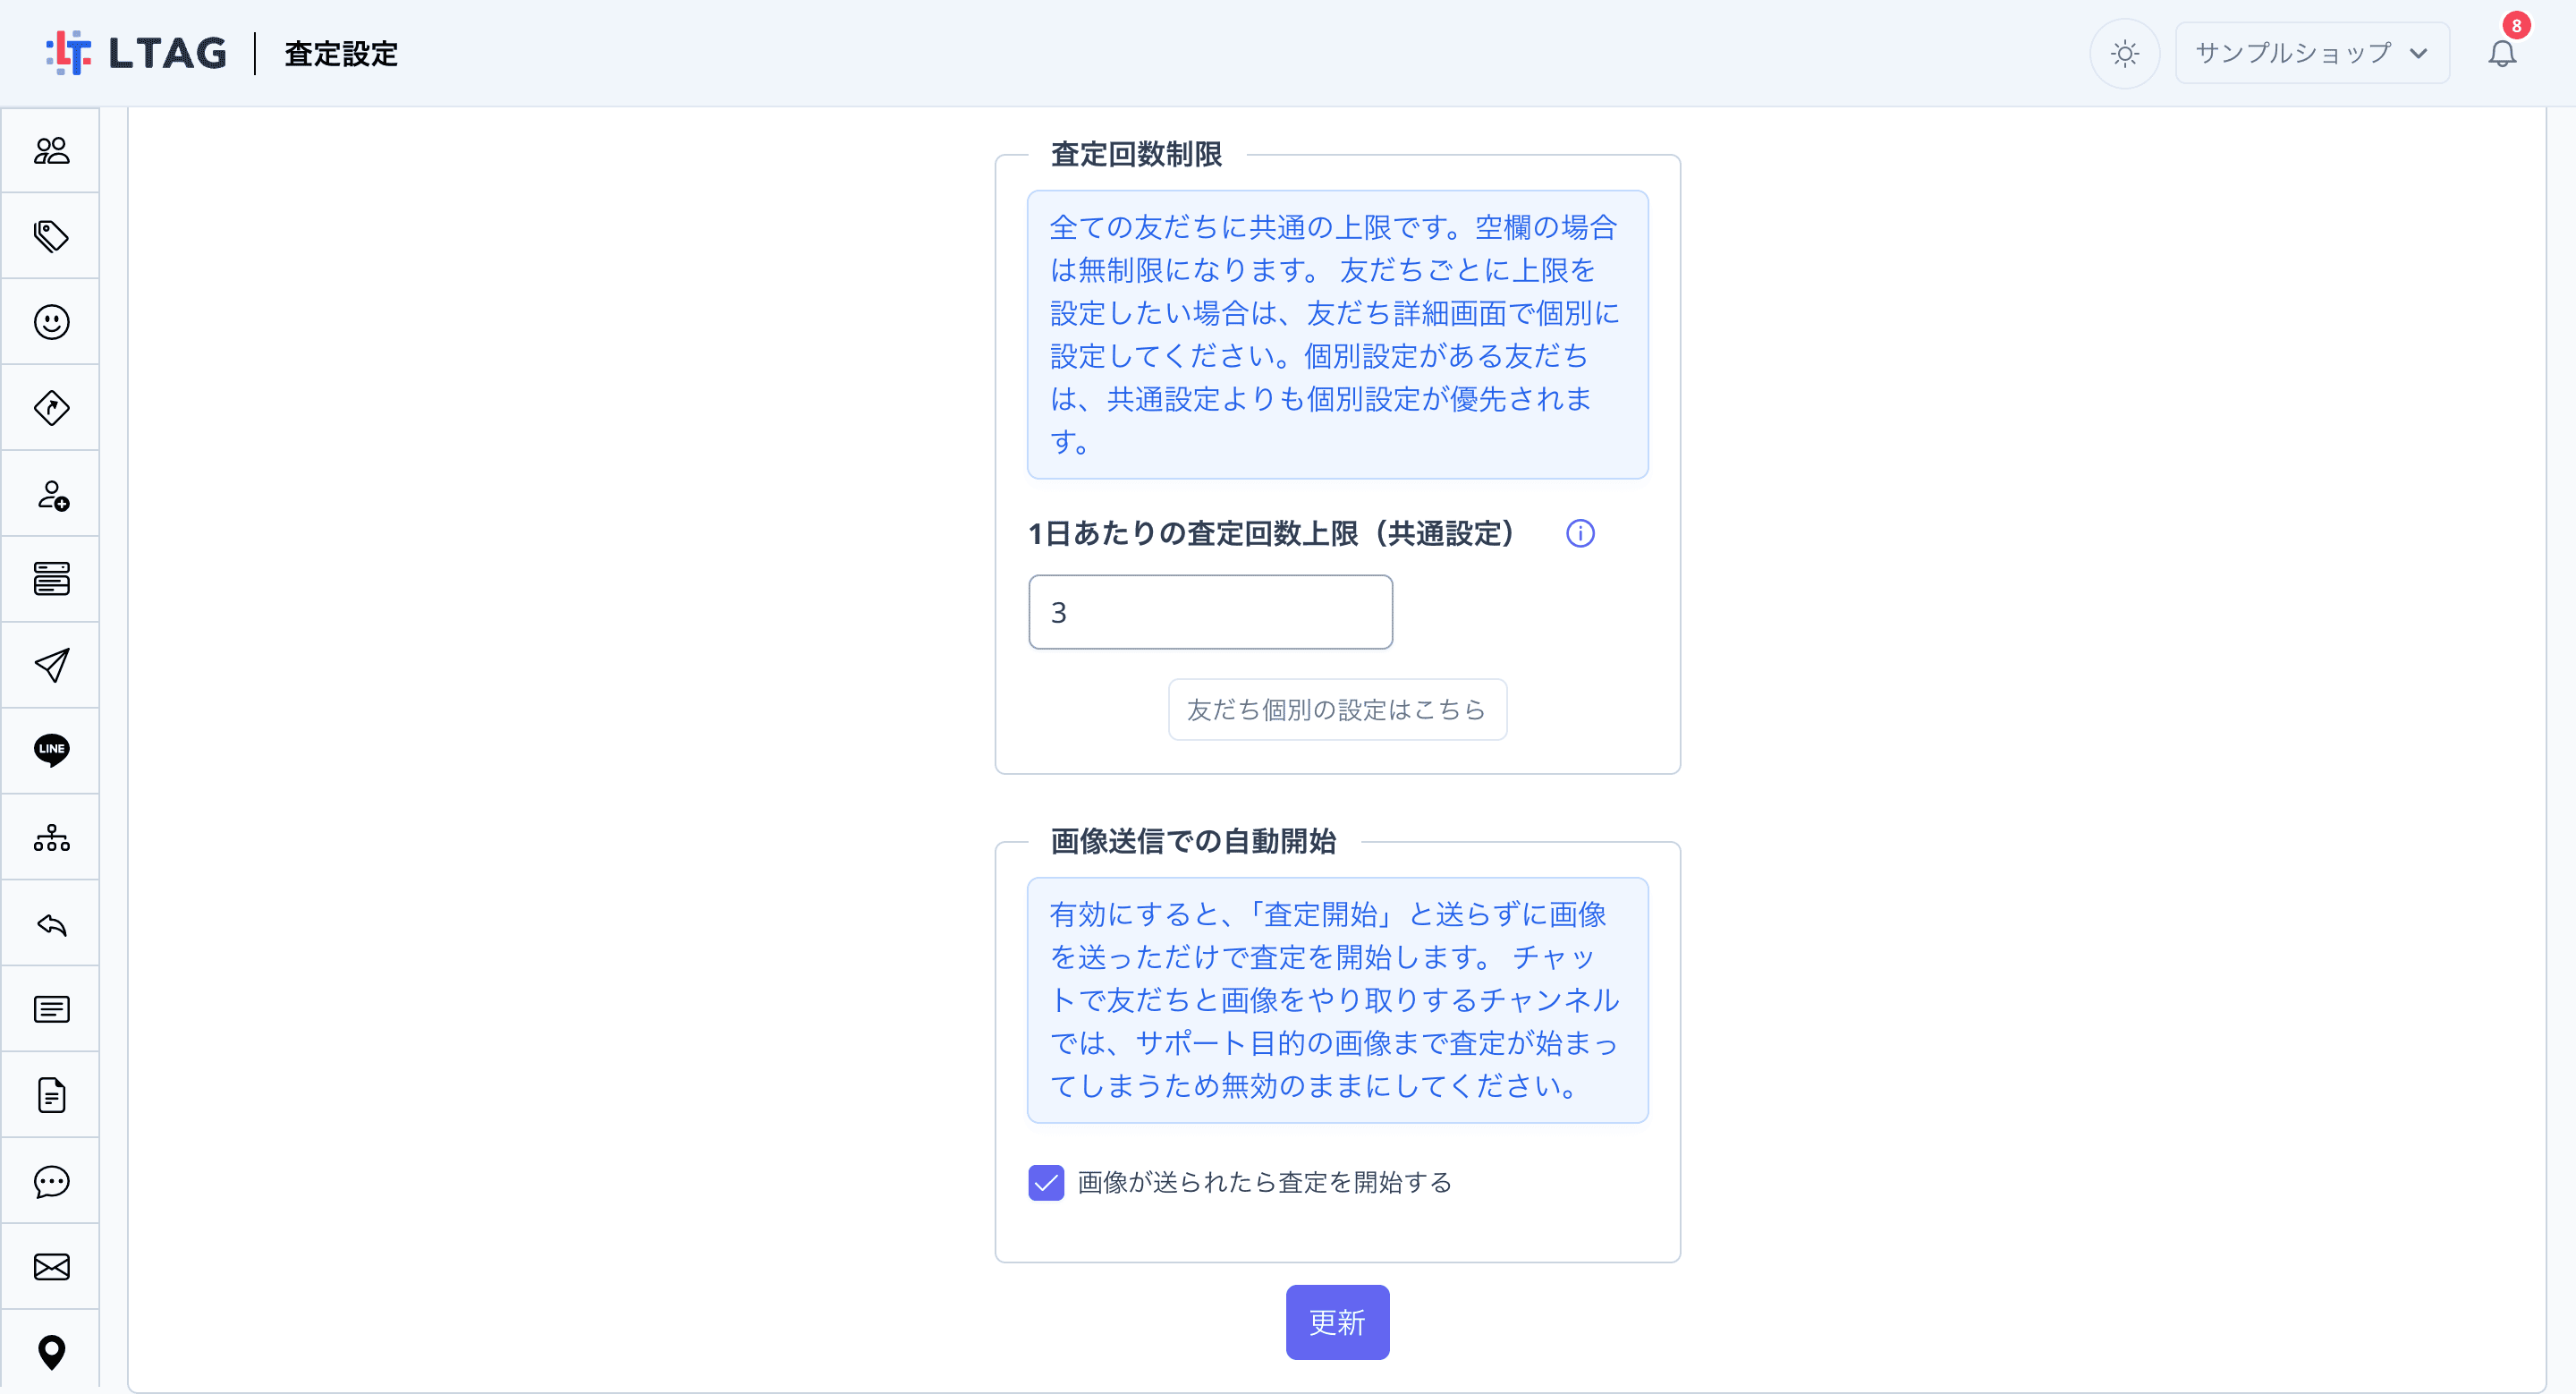
Task: Open the stacked server list icon
Action: point(51,579)
